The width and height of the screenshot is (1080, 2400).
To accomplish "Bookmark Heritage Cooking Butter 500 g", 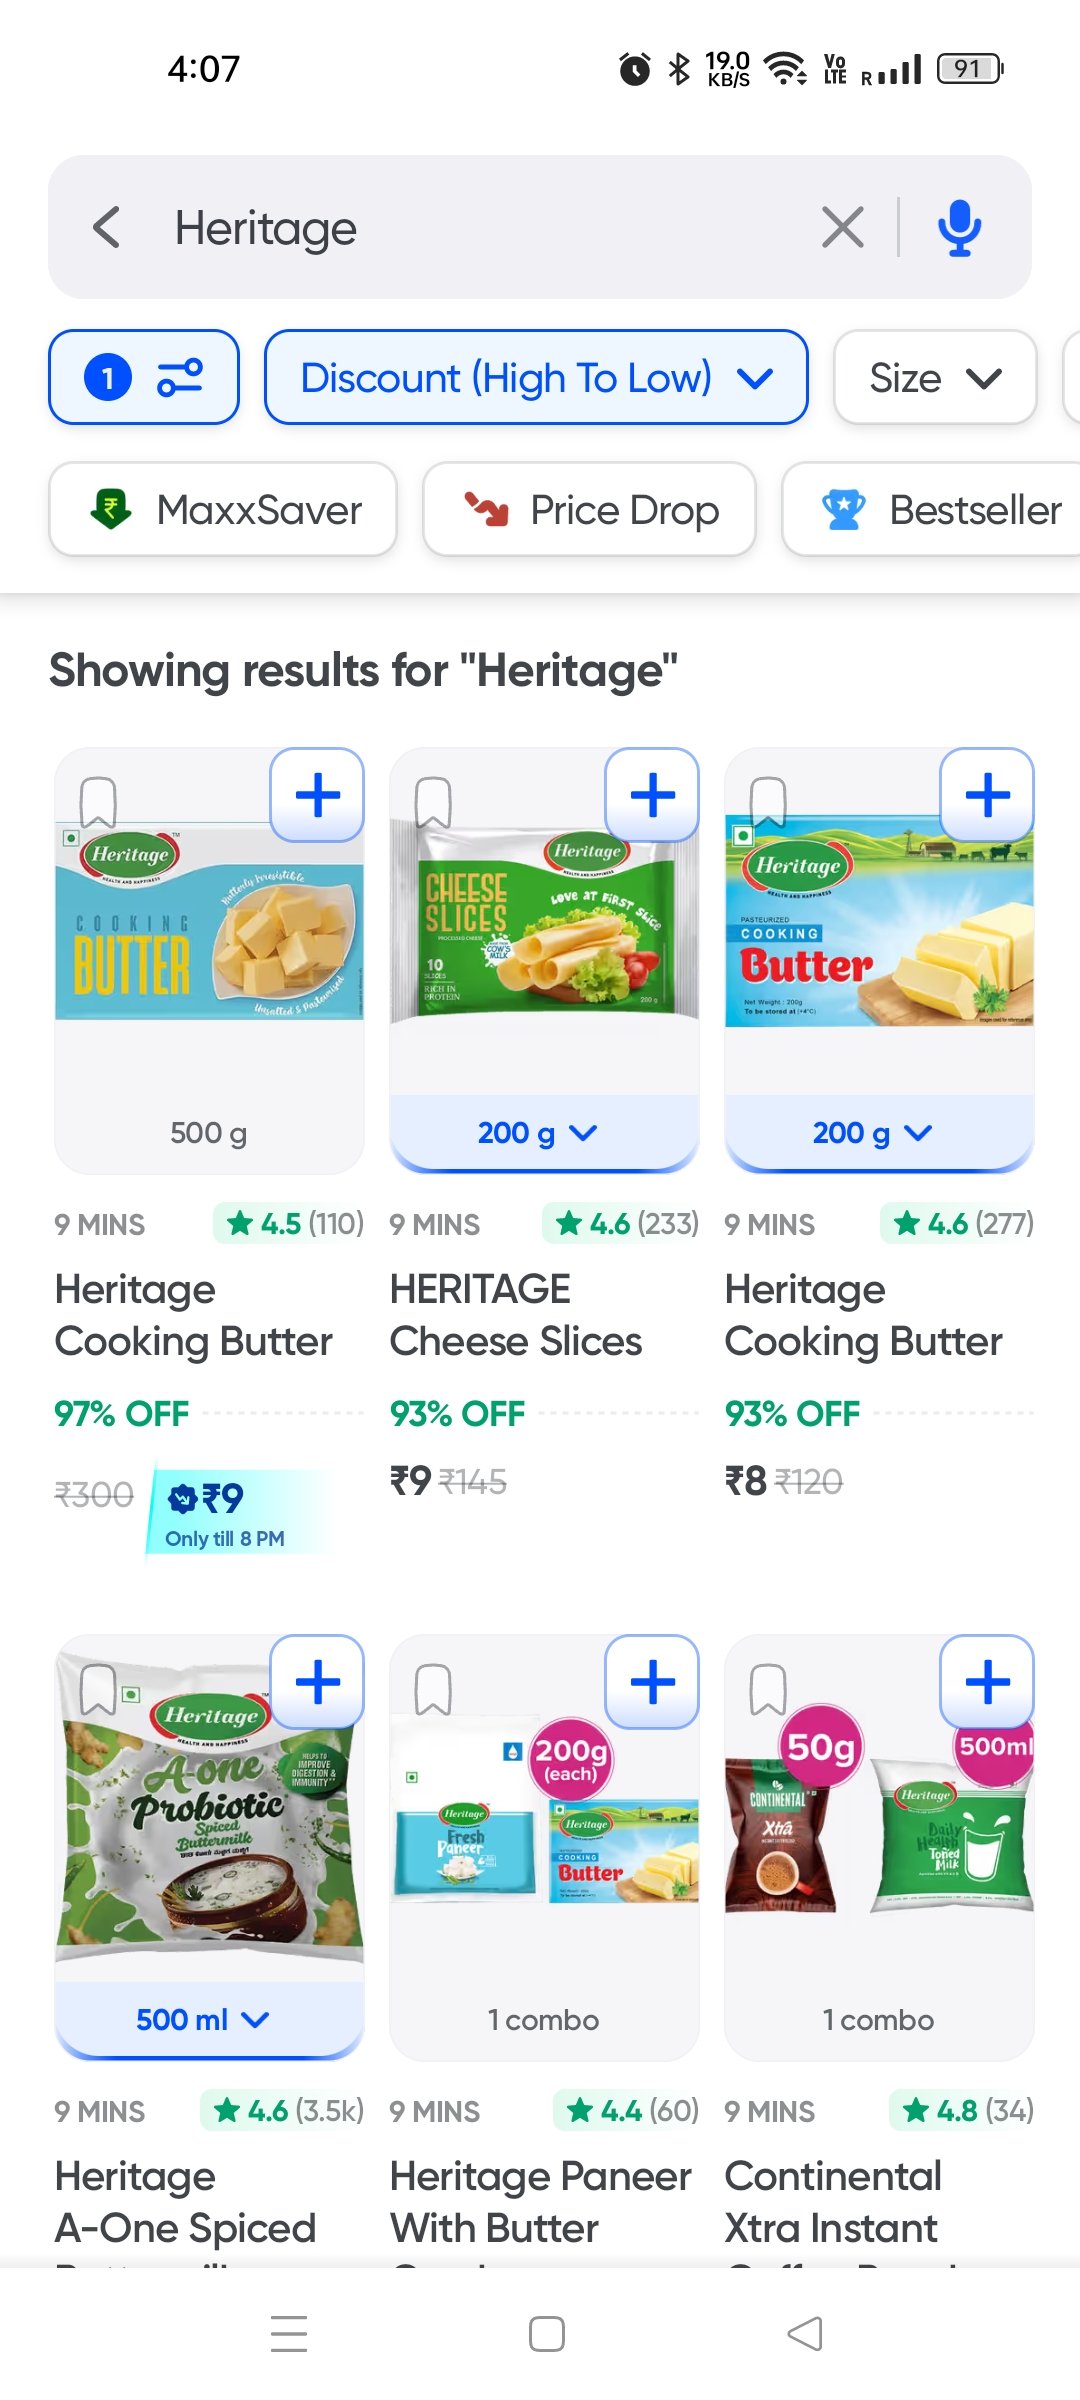I will pos(98,802).
